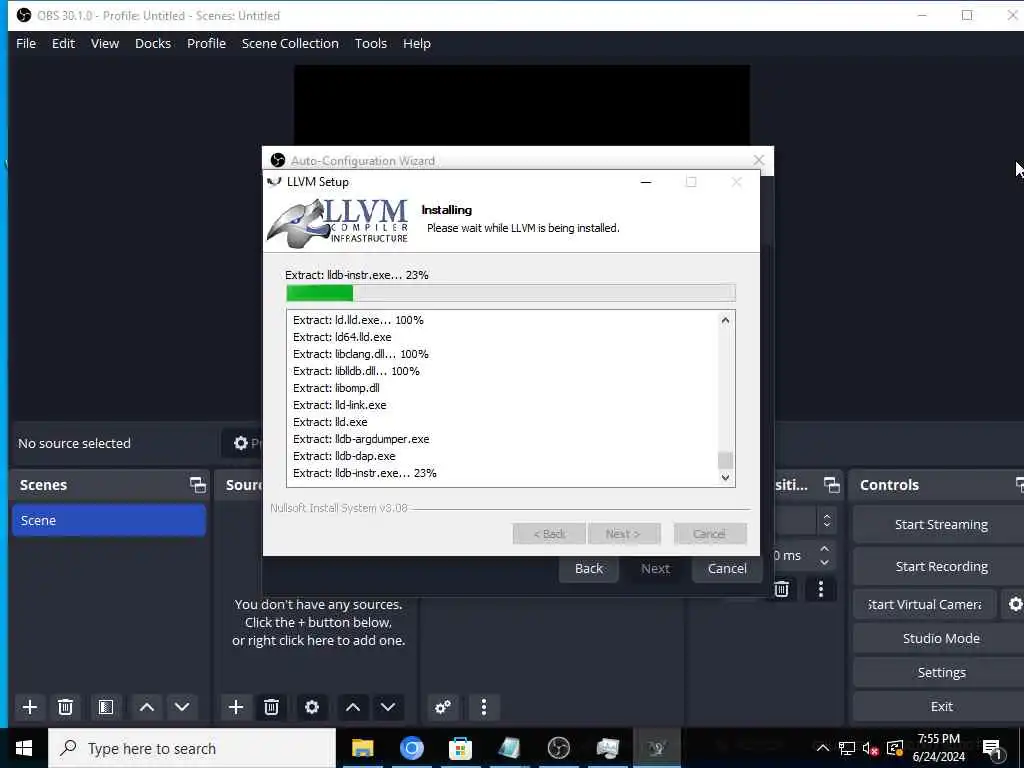Open File Explorer from the taskbar
The height and width of the screenshot is (768, 1024).
point(362,748)
